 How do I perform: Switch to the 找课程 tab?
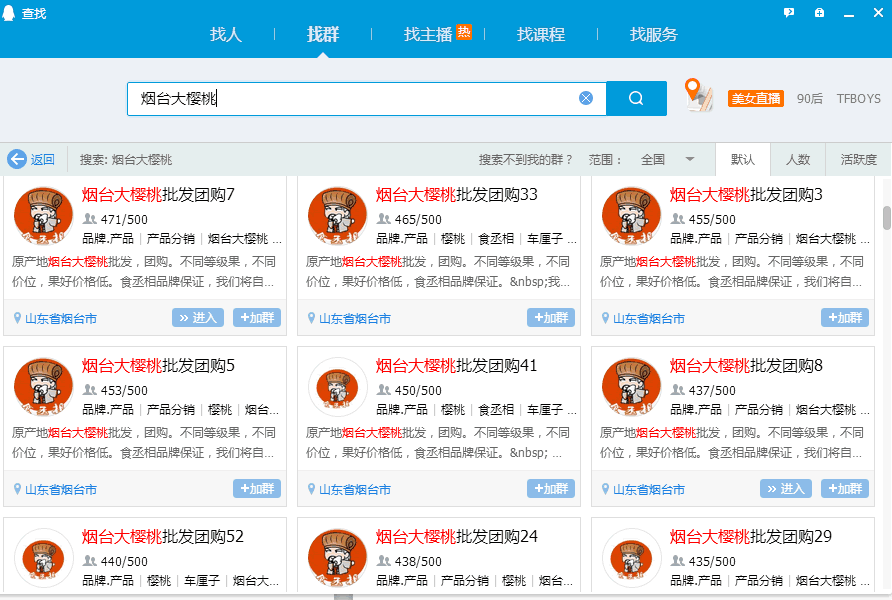540,33
